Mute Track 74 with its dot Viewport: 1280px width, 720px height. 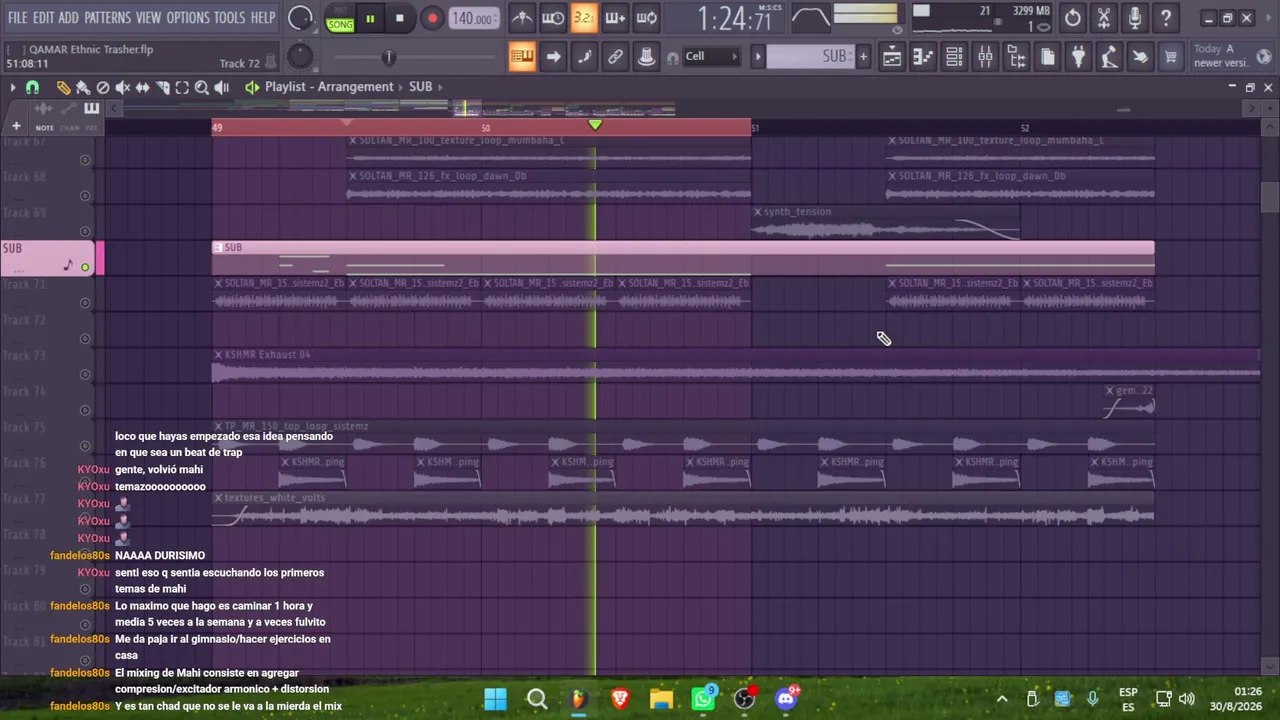click(x=85, y=410)
